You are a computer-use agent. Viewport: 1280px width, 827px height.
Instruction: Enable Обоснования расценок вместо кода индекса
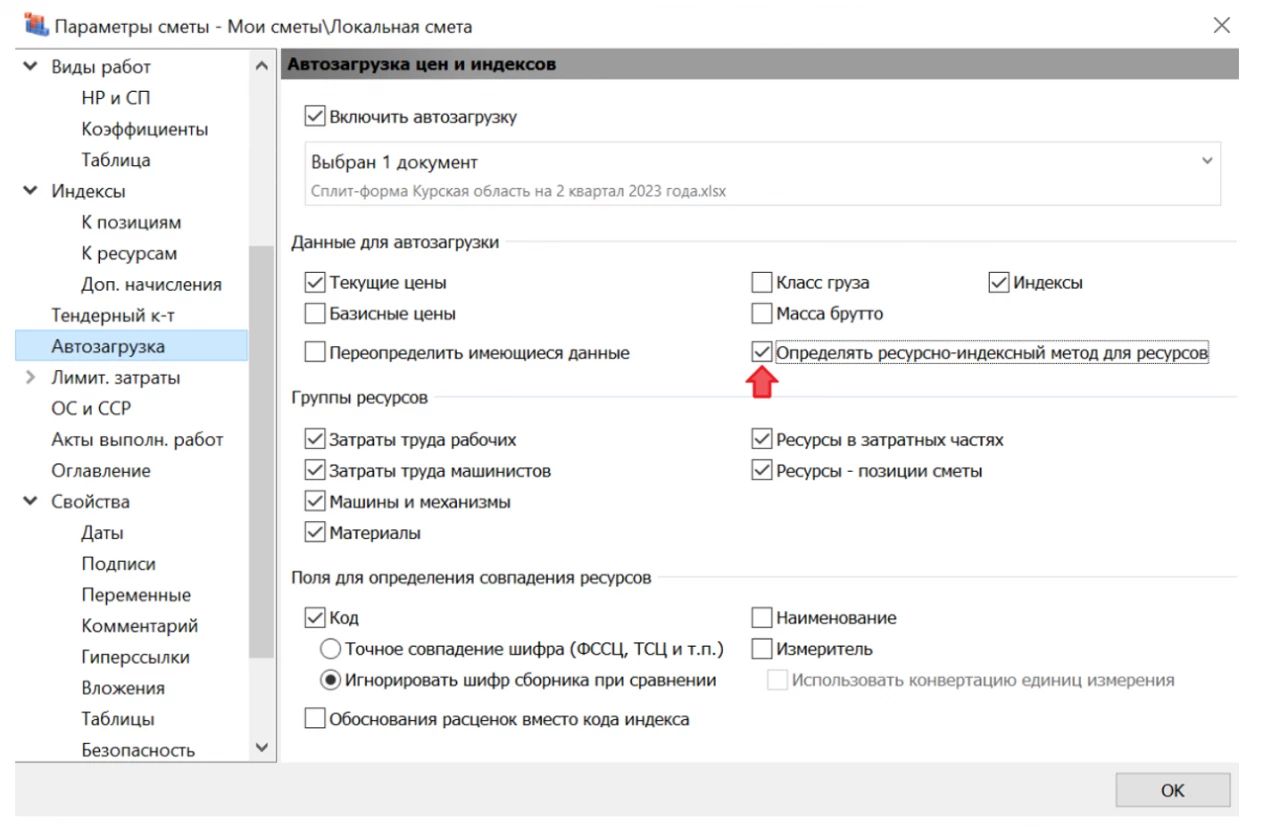coord(315,719)
